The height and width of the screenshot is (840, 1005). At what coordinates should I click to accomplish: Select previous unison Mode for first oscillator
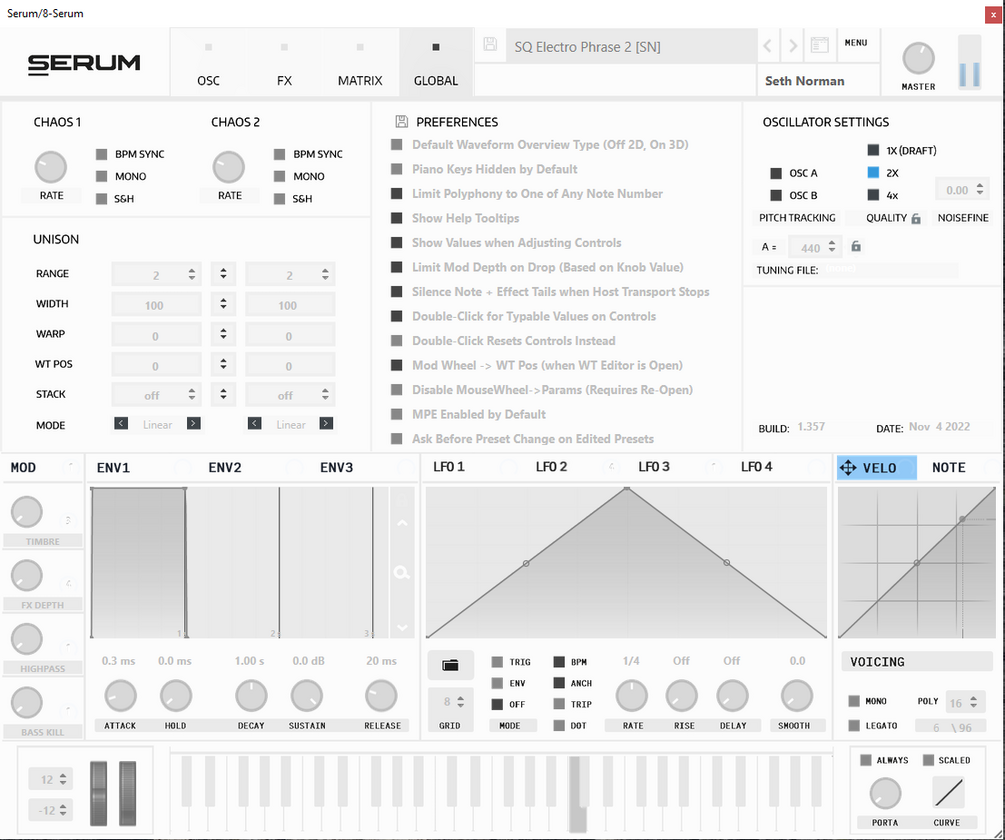click(x=121, y=424)
